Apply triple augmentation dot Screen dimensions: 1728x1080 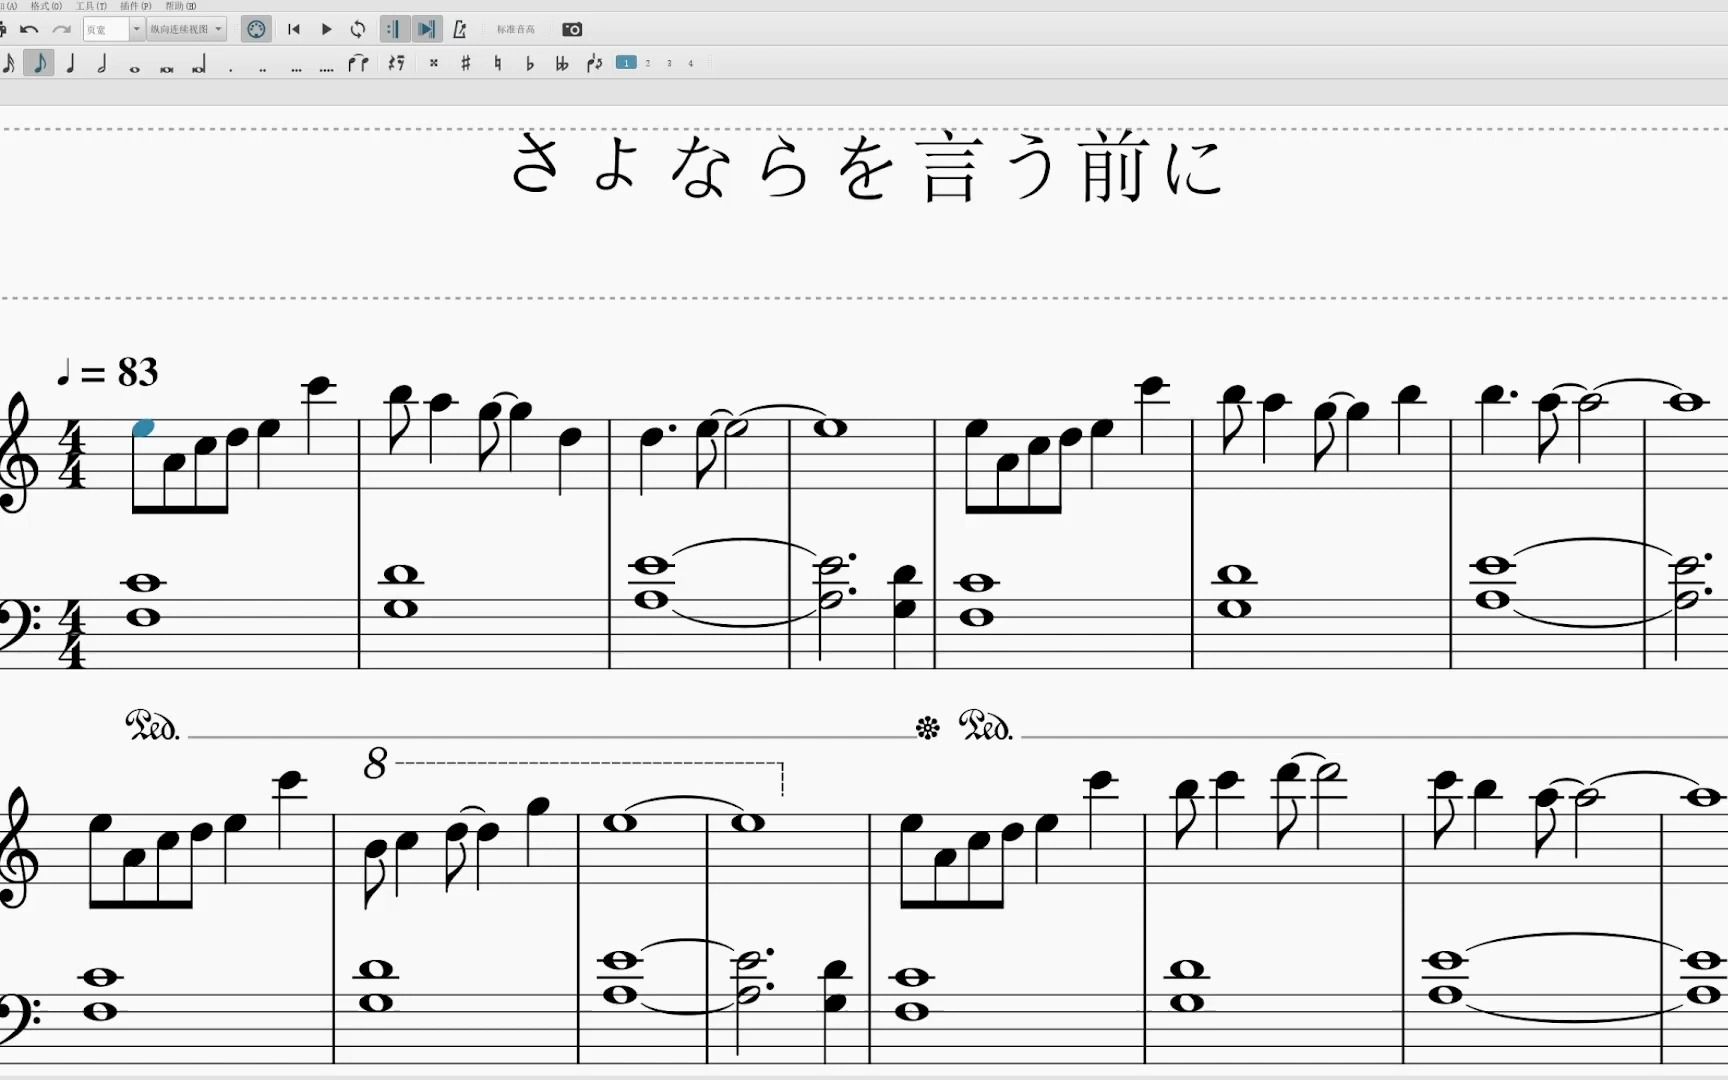(296, 69)
